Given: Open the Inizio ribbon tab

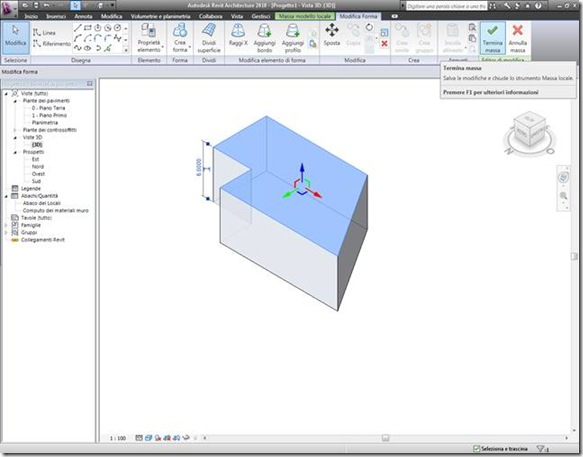Looking at the screenshot, I should 31,16.
